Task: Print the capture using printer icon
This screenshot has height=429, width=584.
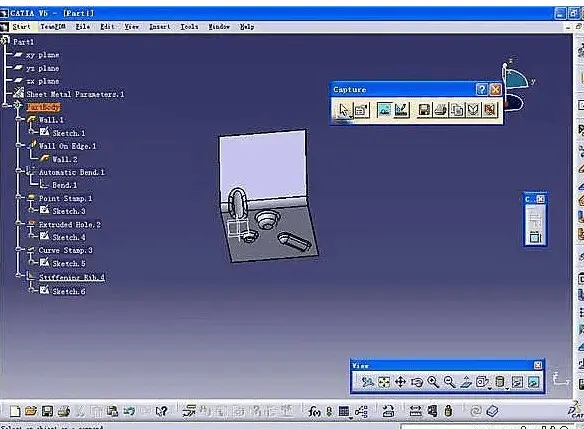Action: [x=440, y=109]
